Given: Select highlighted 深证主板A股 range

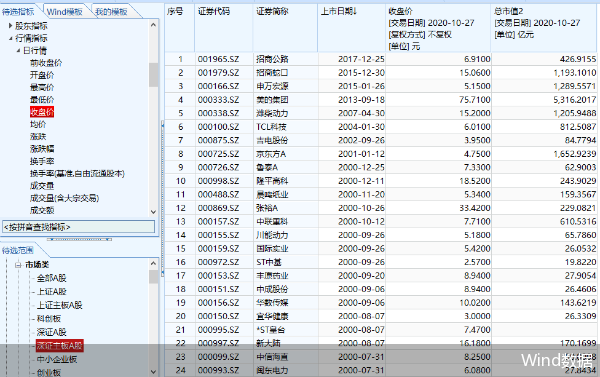Looking at the screenshot, I should (60, 346).
